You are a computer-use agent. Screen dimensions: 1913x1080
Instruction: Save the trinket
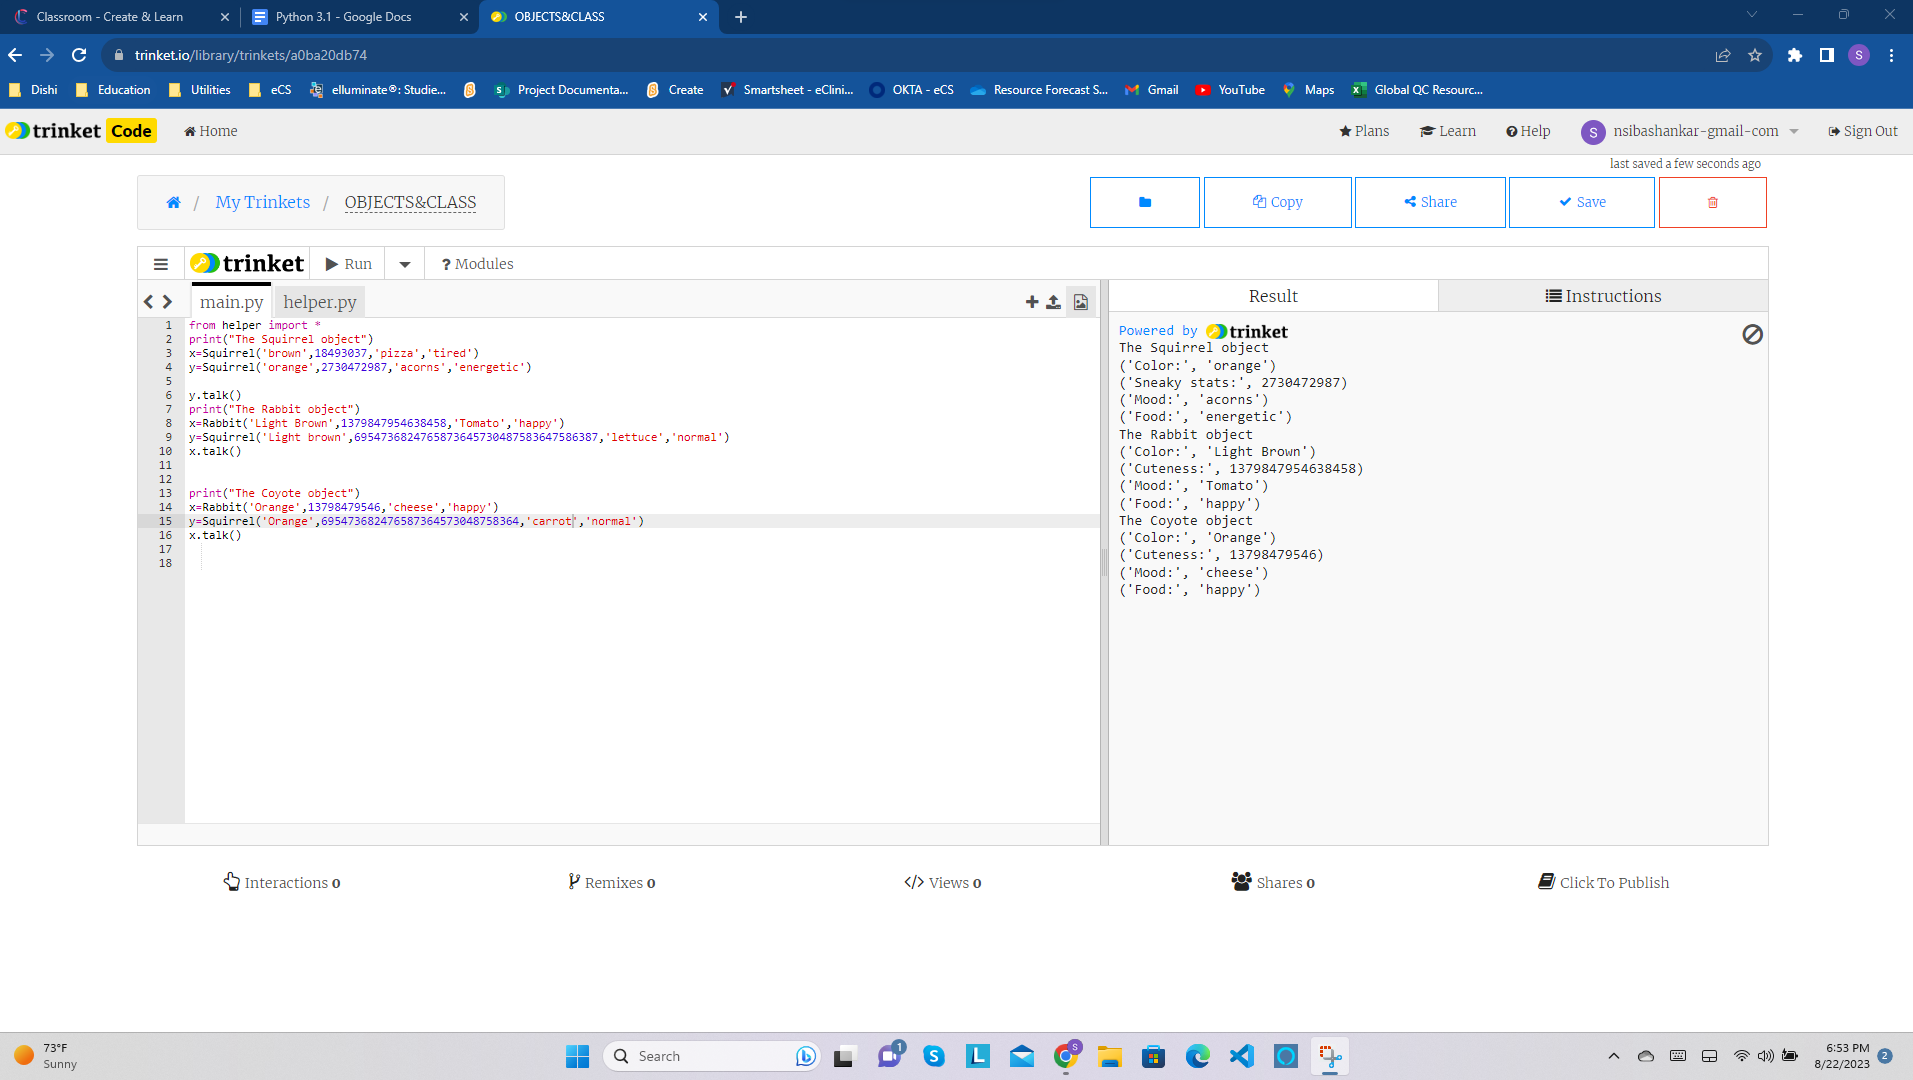tap(1582, 202)
